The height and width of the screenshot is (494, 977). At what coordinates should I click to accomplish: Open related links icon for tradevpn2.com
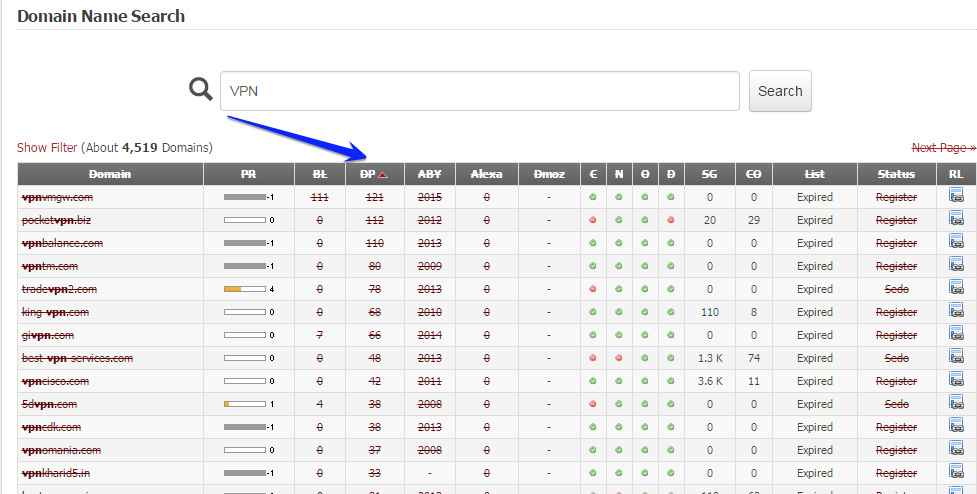click(956, 287)
